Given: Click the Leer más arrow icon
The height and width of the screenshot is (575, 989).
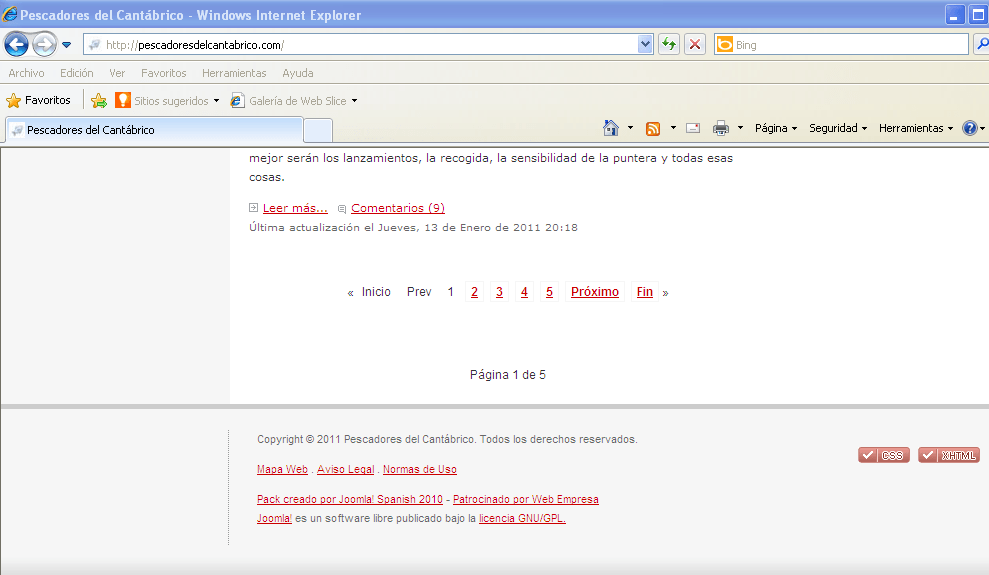Looking at the screenshot, I should click(x=254, y=207).
